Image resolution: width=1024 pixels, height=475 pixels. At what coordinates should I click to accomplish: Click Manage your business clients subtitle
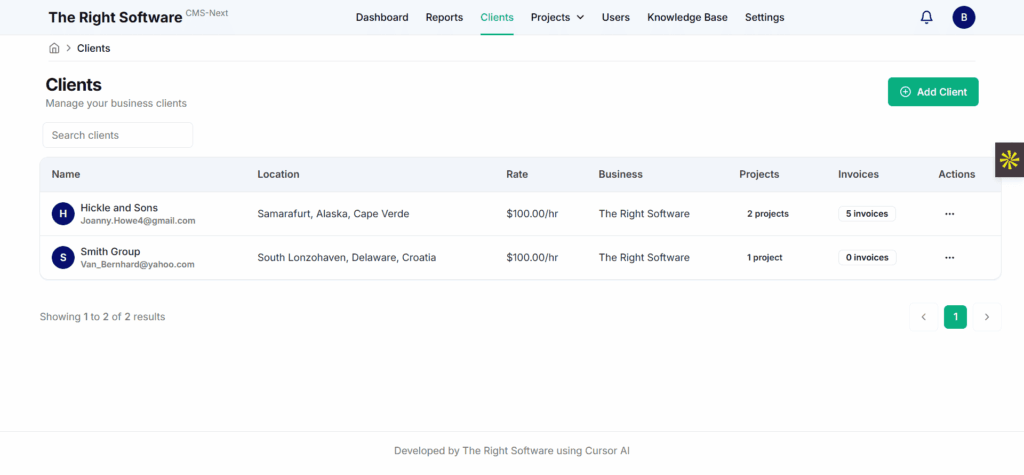coord(116,103)
